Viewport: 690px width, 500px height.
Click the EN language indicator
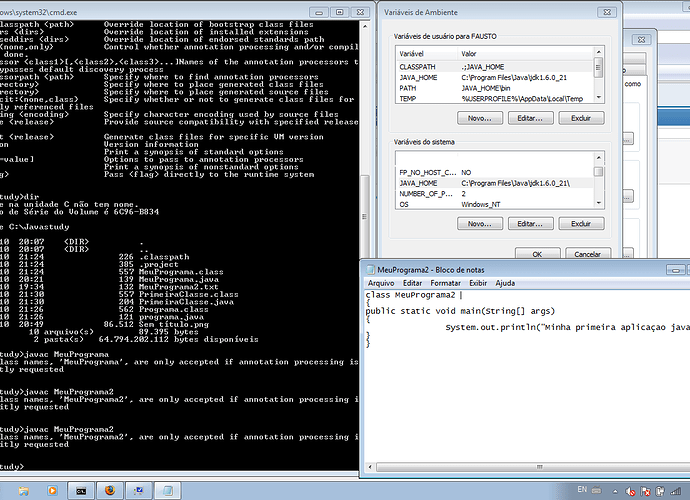pyautogui.click(x=582, y=489)
